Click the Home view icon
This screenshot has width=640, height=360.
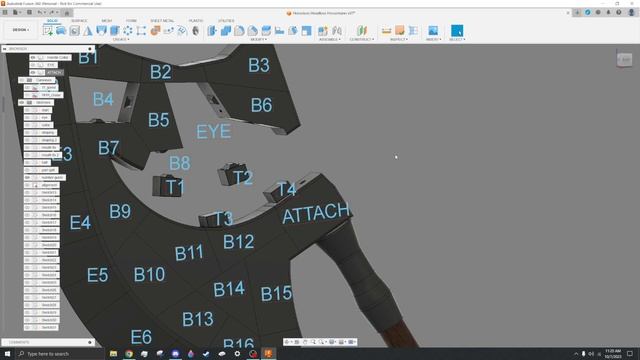[x=67, y=13]
